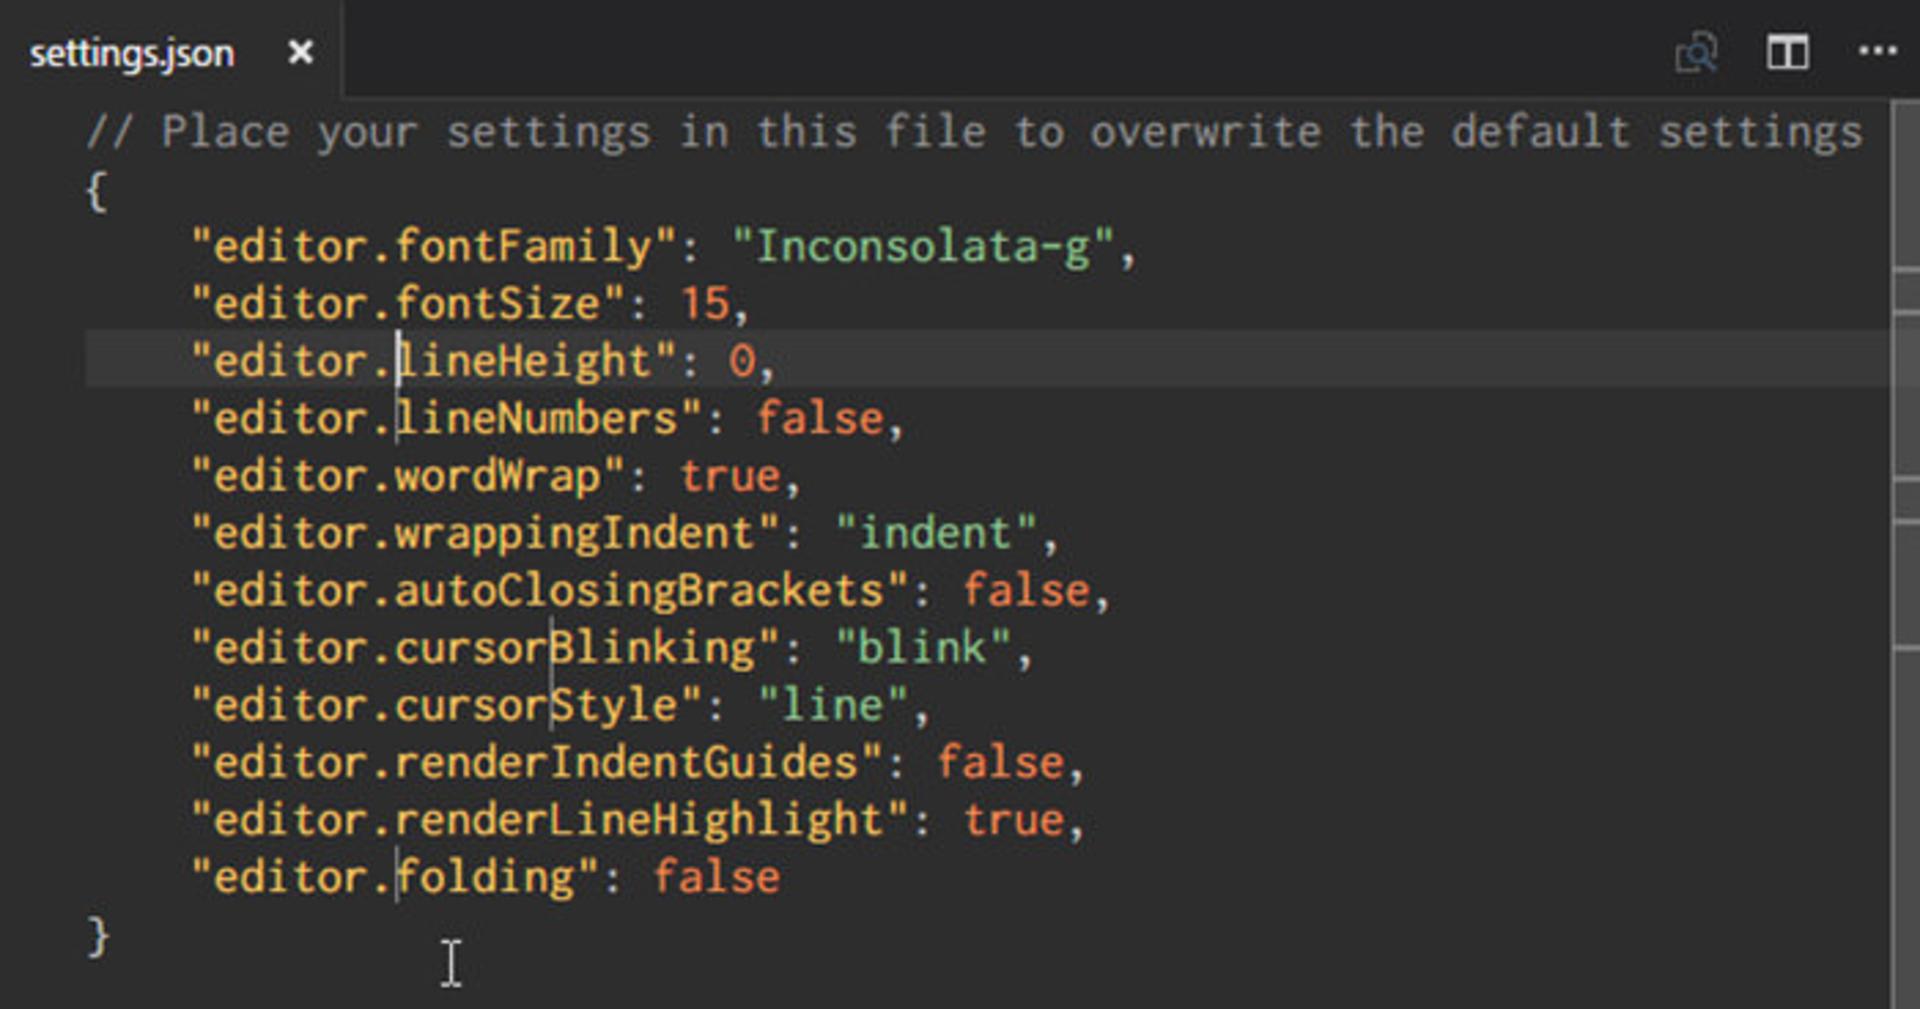The image size is (1920, 1009).
Task: Click the "indent" wrappingIndent value
Action: pos(936,533)
